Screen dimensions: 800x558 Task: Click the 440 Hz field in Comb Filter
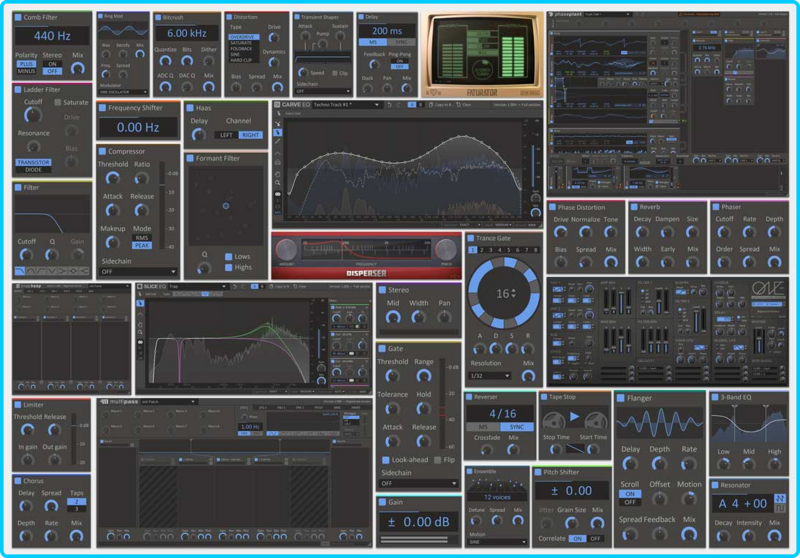coord(52,36)
